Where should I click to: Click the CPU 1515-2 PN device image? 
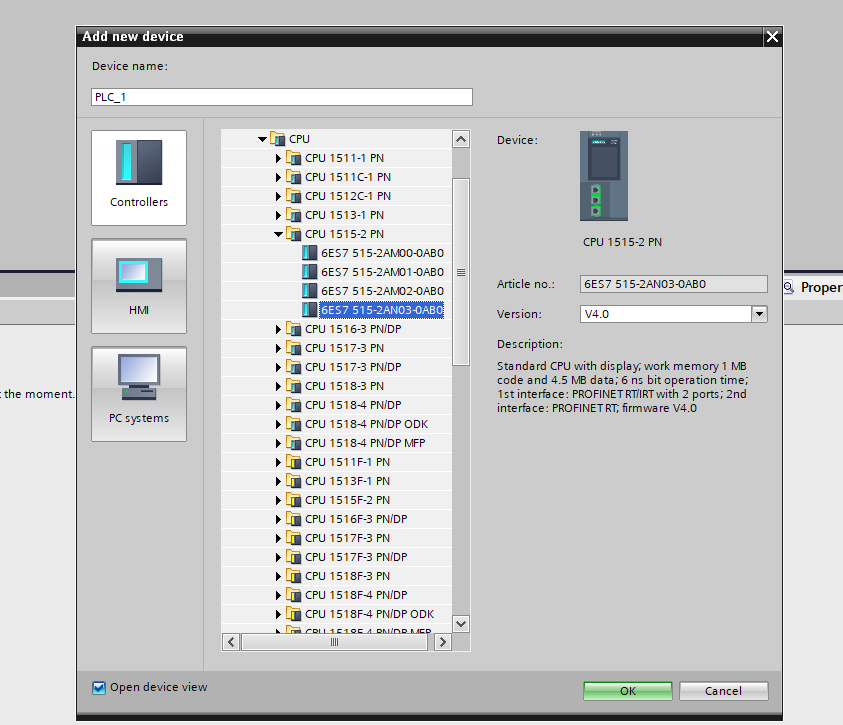click(604, 176)
